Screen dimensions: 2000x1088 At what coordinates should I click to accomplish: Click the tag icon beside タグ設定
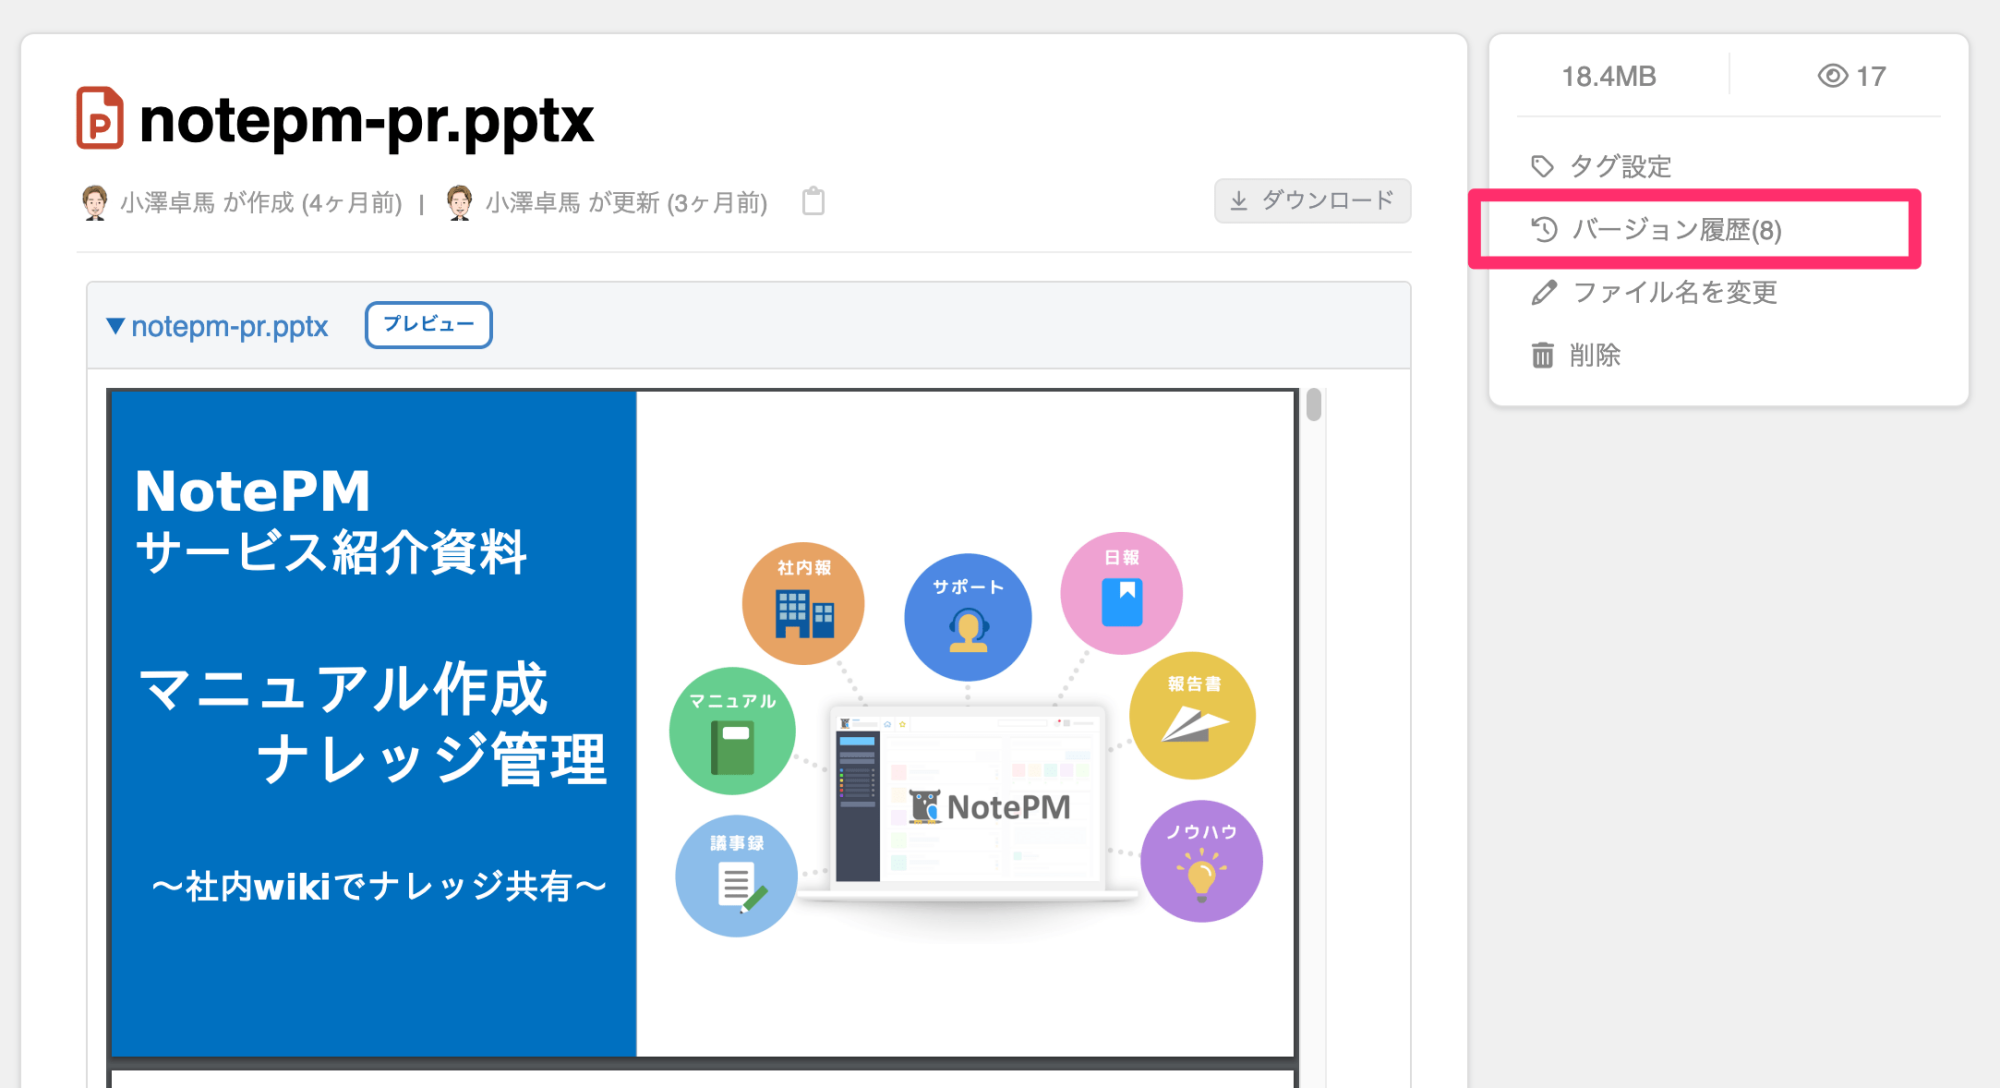[x=1543, y=166]
